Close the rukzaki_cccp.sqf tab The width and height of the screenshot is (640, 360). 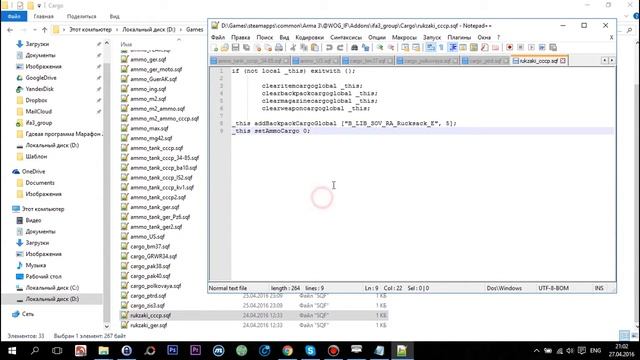click(563, 61)
